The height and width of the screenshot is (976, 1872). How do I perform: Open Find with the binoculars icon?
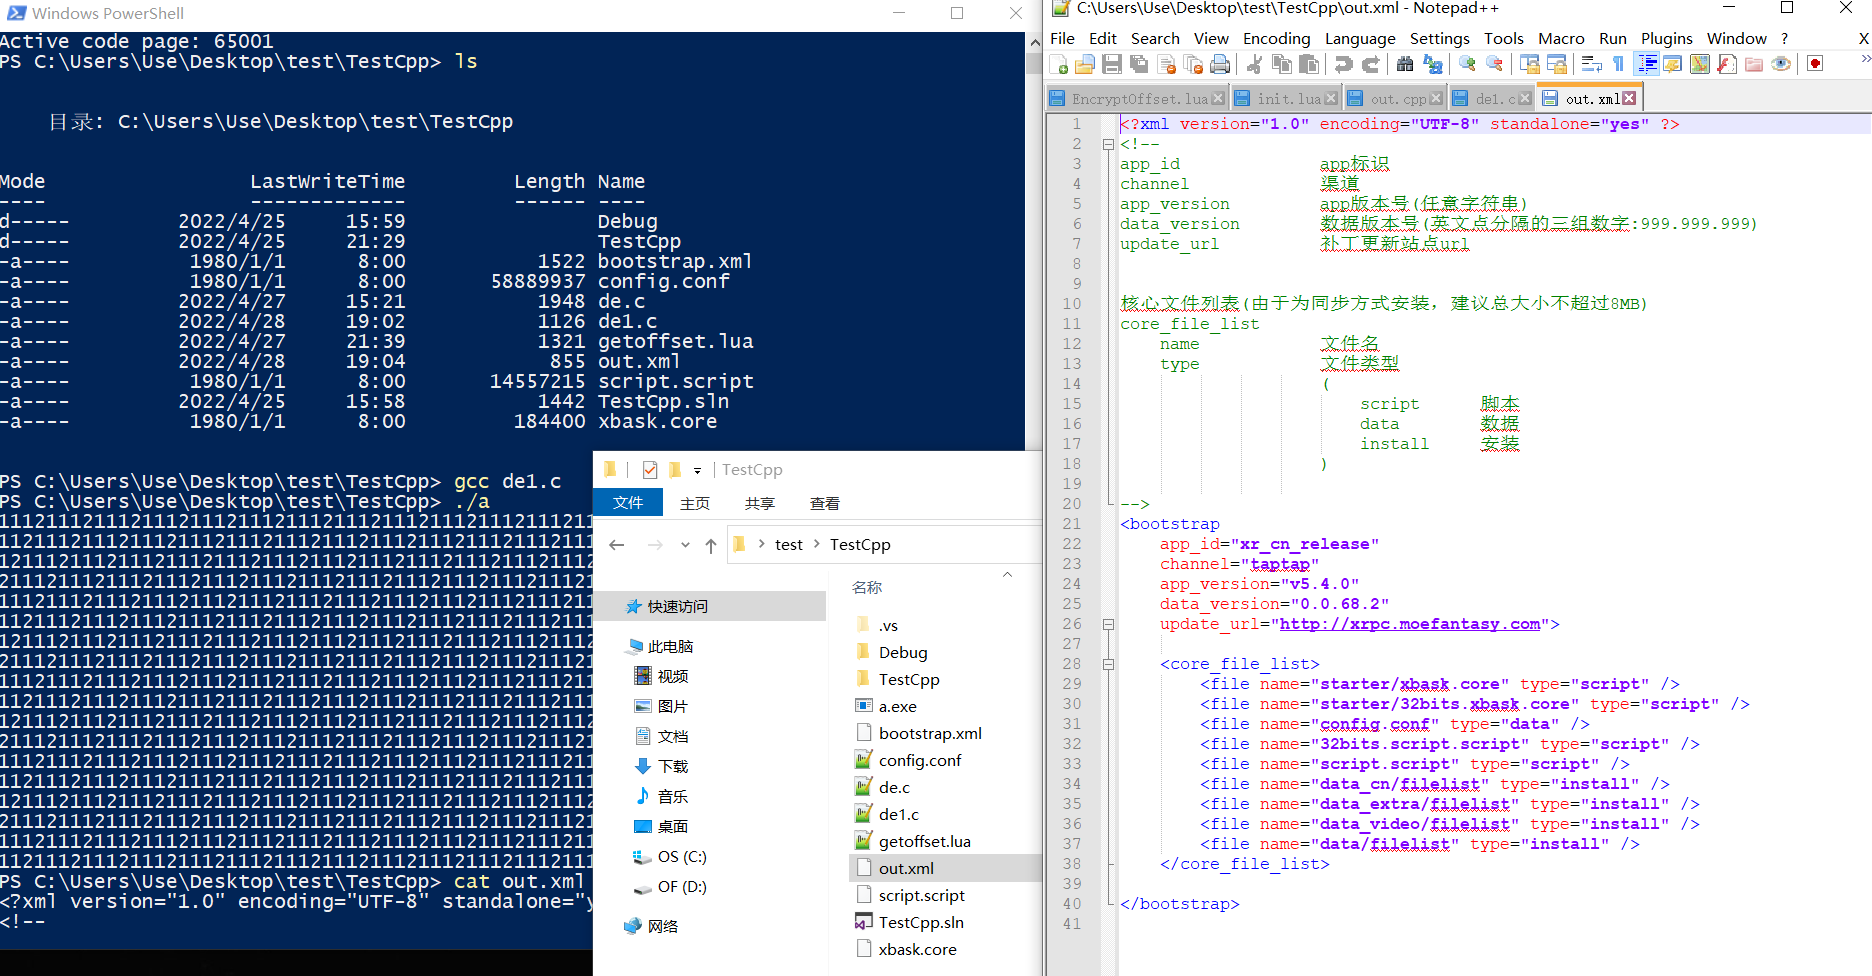1405,65
